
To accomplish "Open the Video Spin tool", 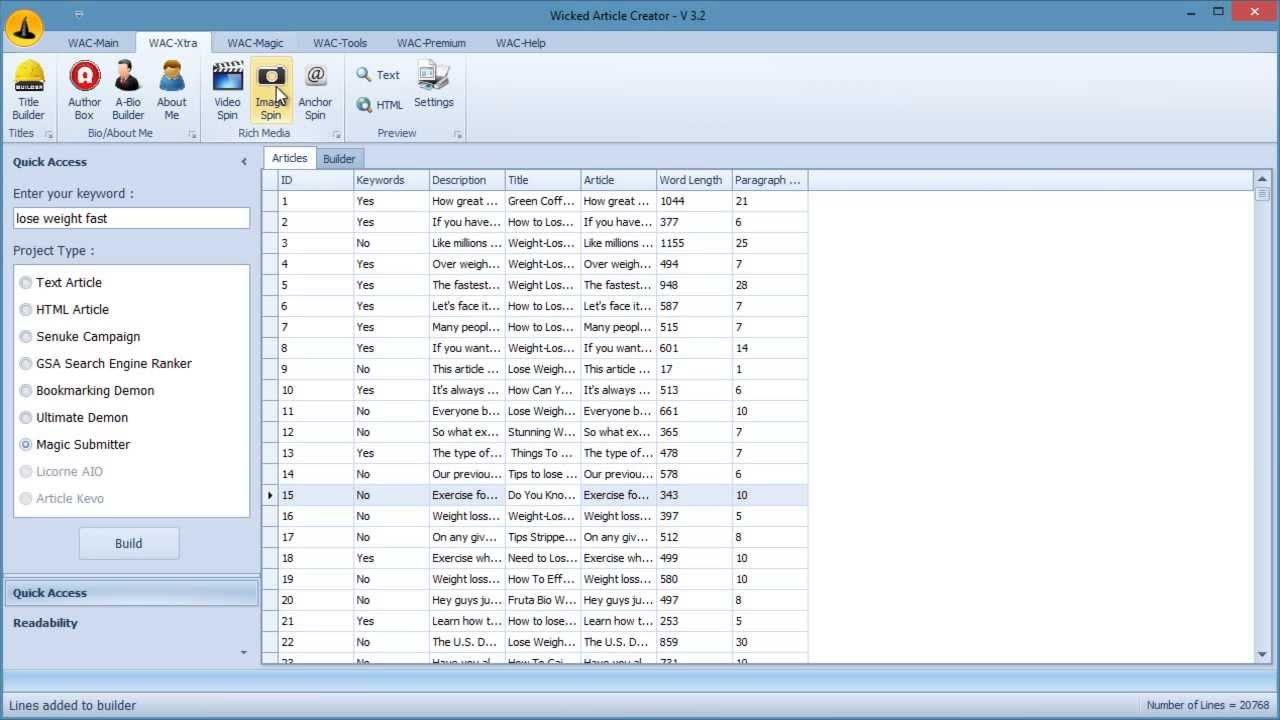I will click(x=227, y=90).
